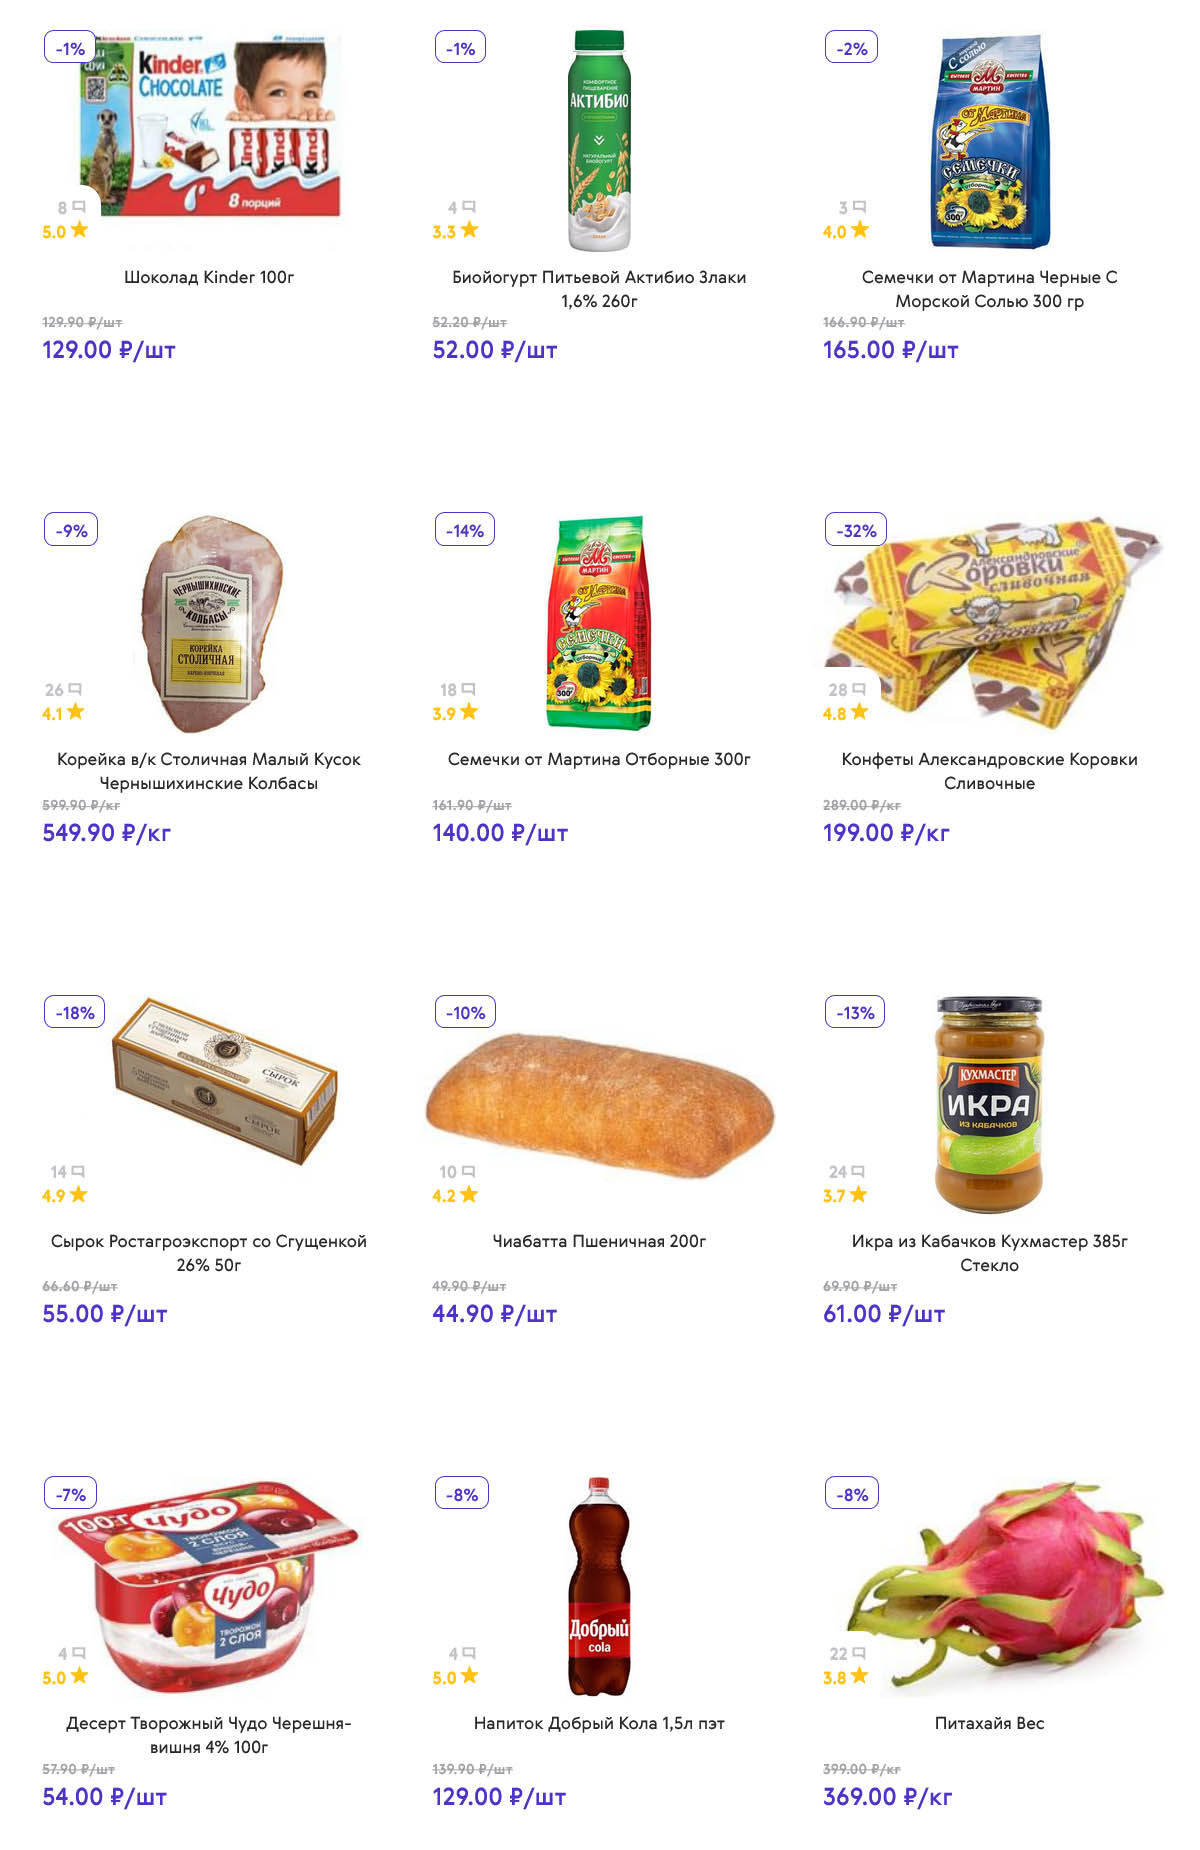Open Семечки от Мартина Отборные 300г title
Image resolution: width=1200 pixels, height=1850 pixels.
(599, 759)
